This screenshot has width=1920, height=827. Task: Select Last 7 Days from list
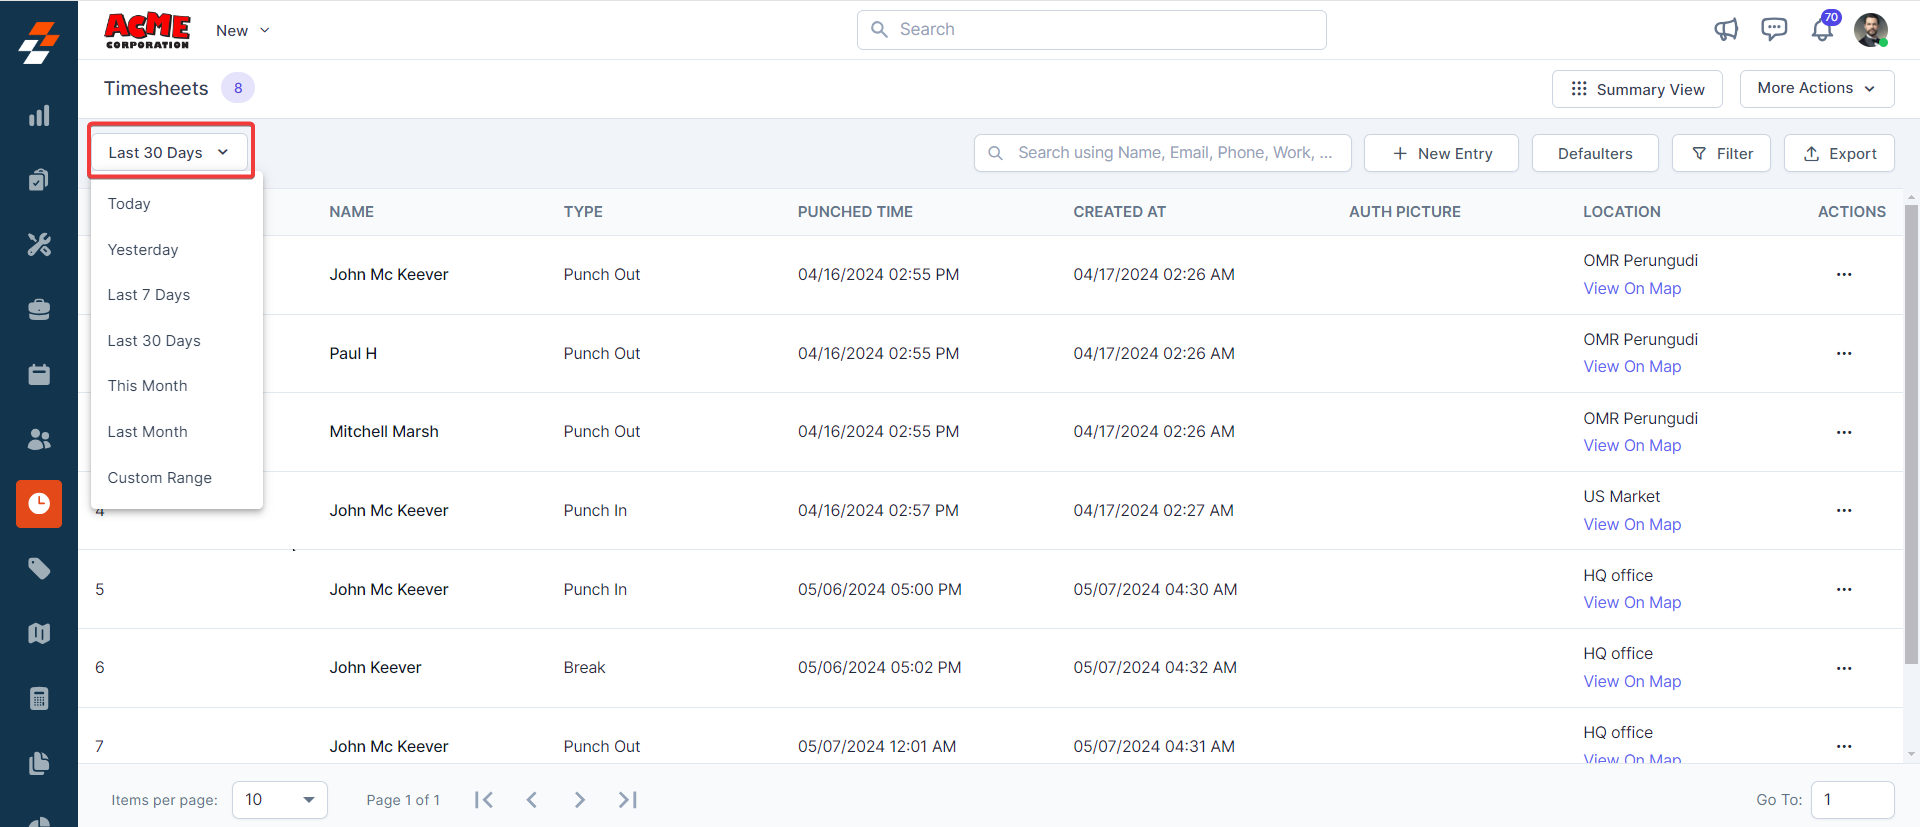[149, 295]
